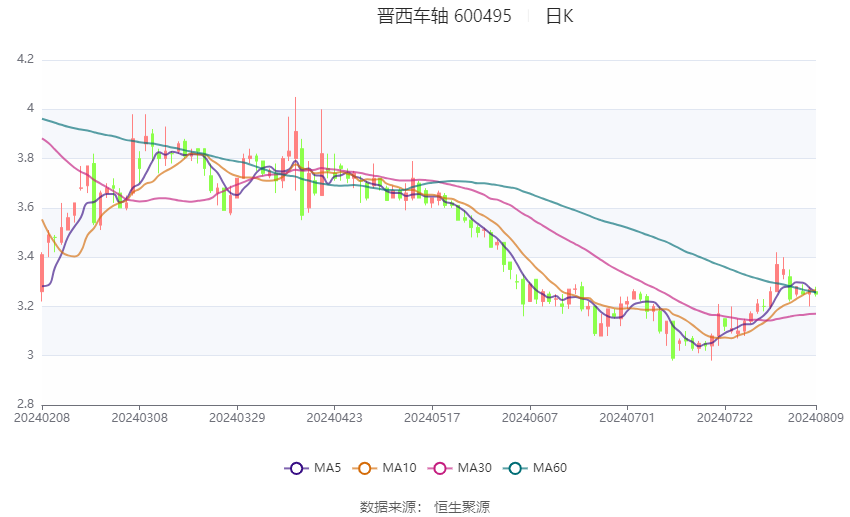850x517 pixels.
Task: Click the y-axis value 3.4
Action: pos(25,256)
